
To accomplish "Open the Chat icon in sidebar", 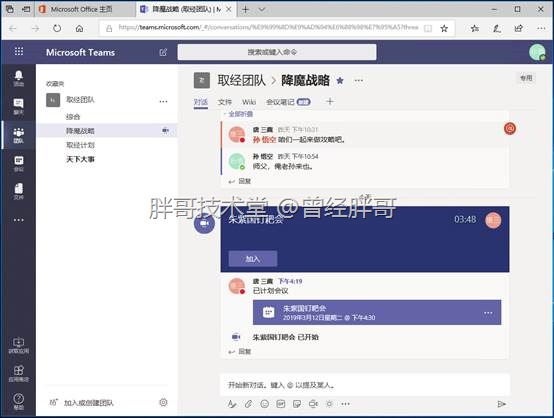I will (18, 106).
